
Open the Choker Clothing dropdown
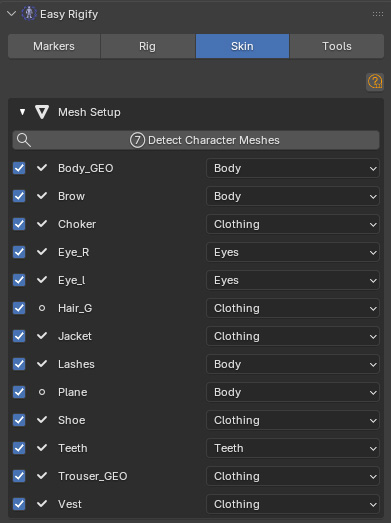(293, 224)
